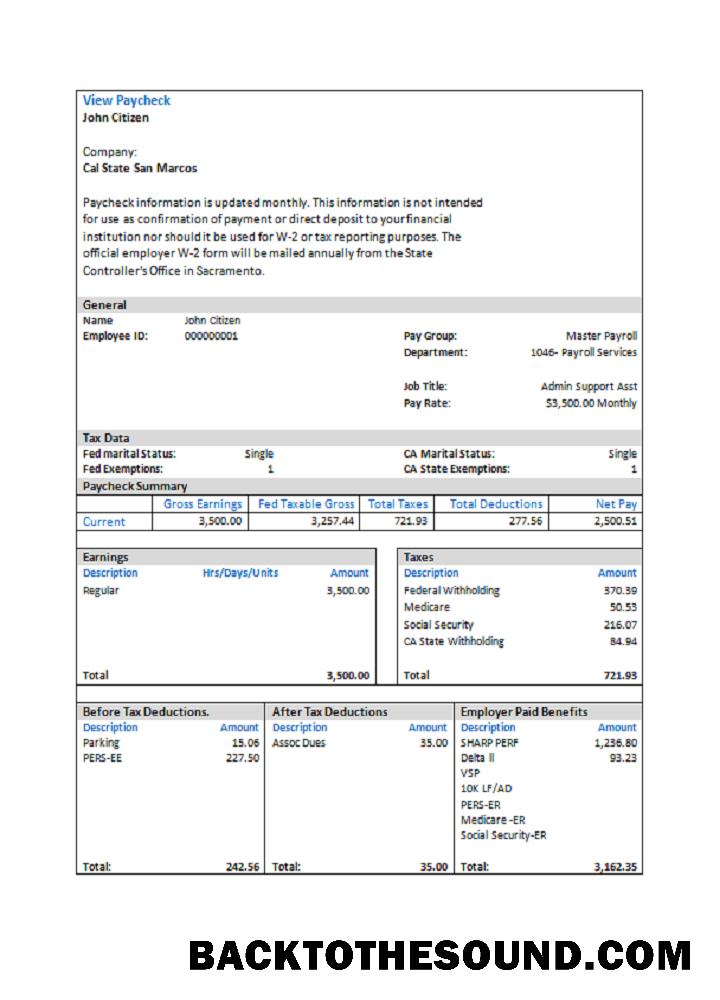This screenshot has width=720, height=1000.
Task: Click the Paycheck Summary section header
Action: pos(359,486)
